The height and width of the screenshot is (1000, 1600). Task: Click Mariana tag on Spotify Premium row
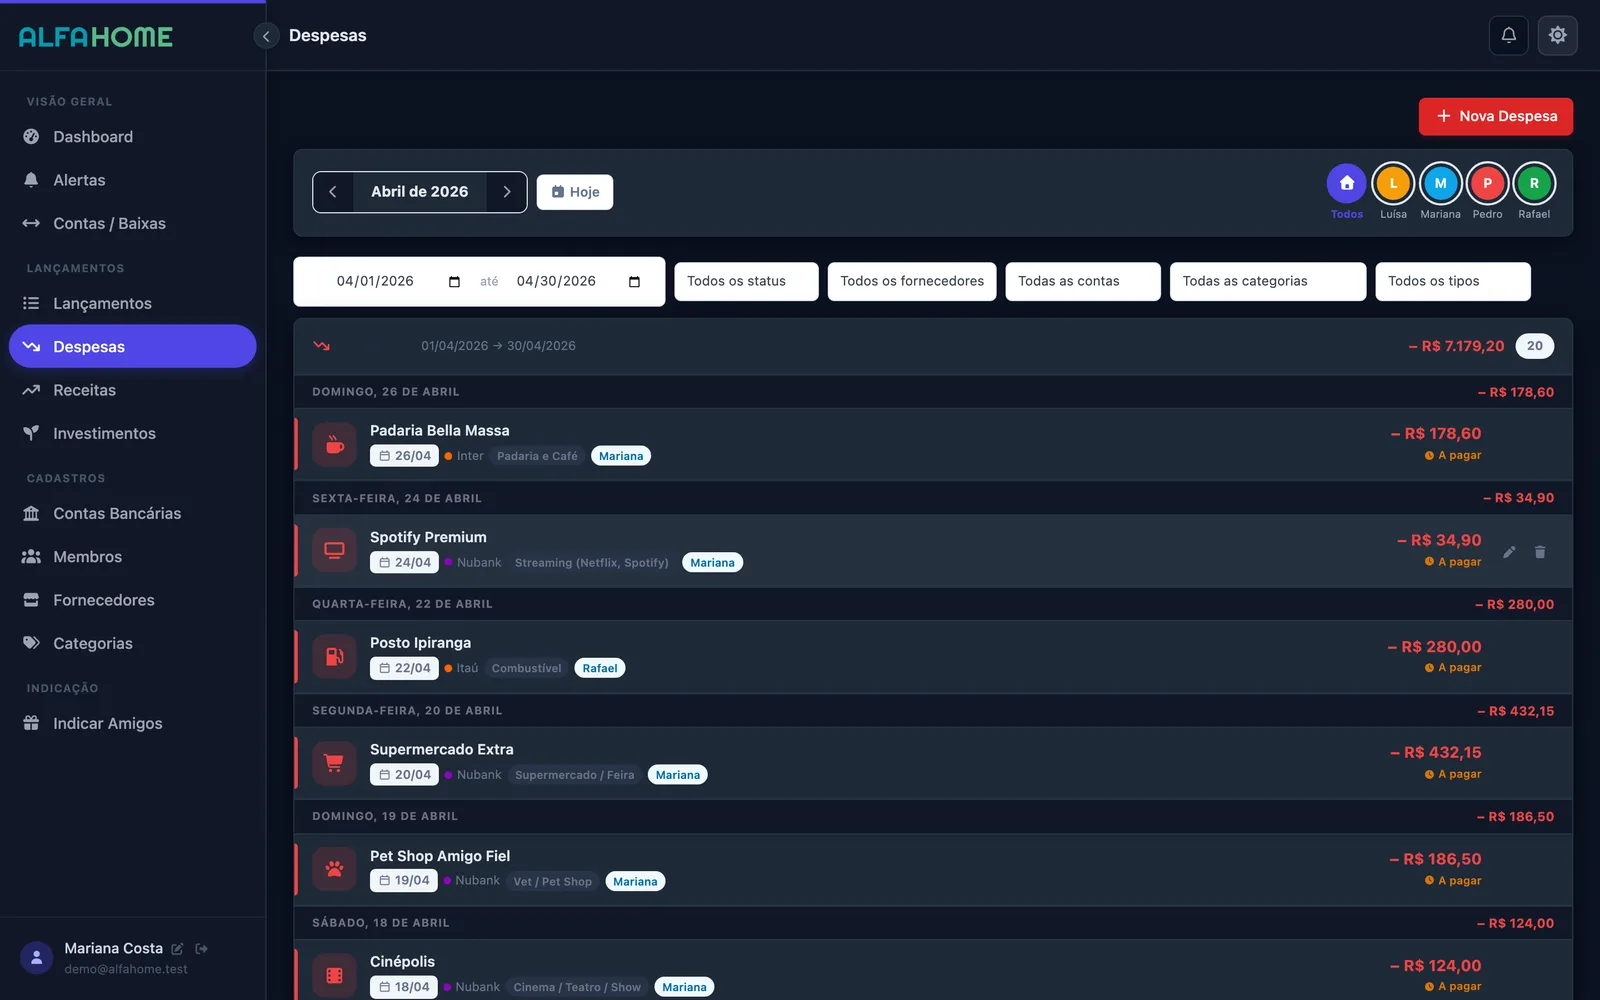(712, 563)
